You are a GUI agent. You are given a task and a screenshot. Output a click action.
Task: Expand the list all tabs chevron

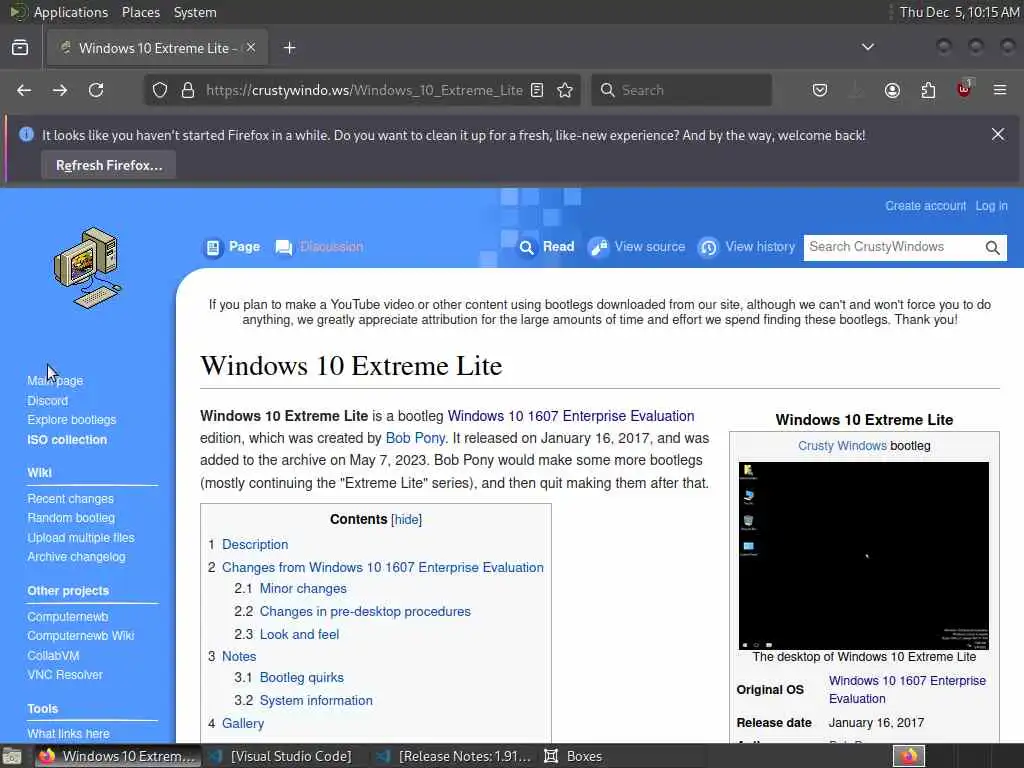(x=867, y=47)
